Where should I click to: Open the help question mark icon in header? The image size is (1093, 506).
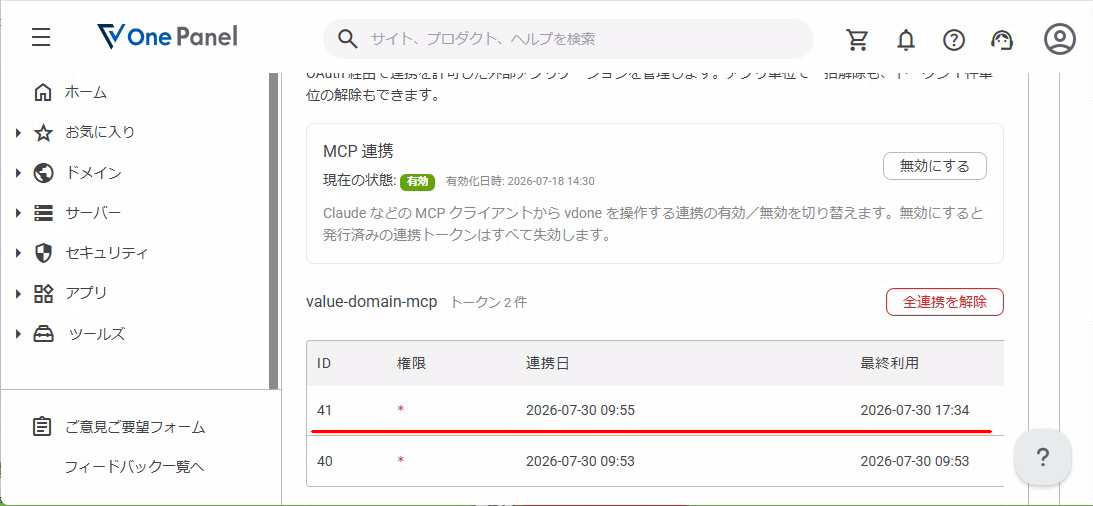click(954, 40)
